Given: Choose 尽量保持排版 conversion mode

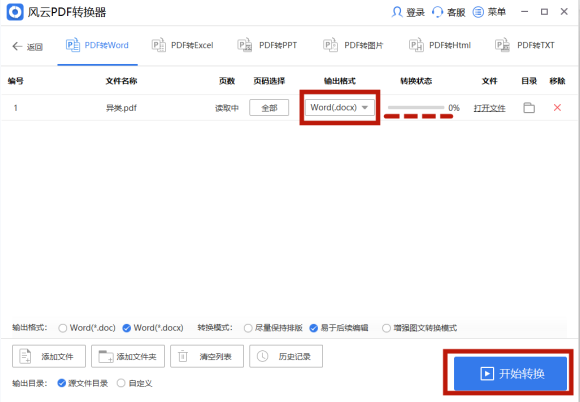Looking at the screenshot, I should tap(273, 328).
